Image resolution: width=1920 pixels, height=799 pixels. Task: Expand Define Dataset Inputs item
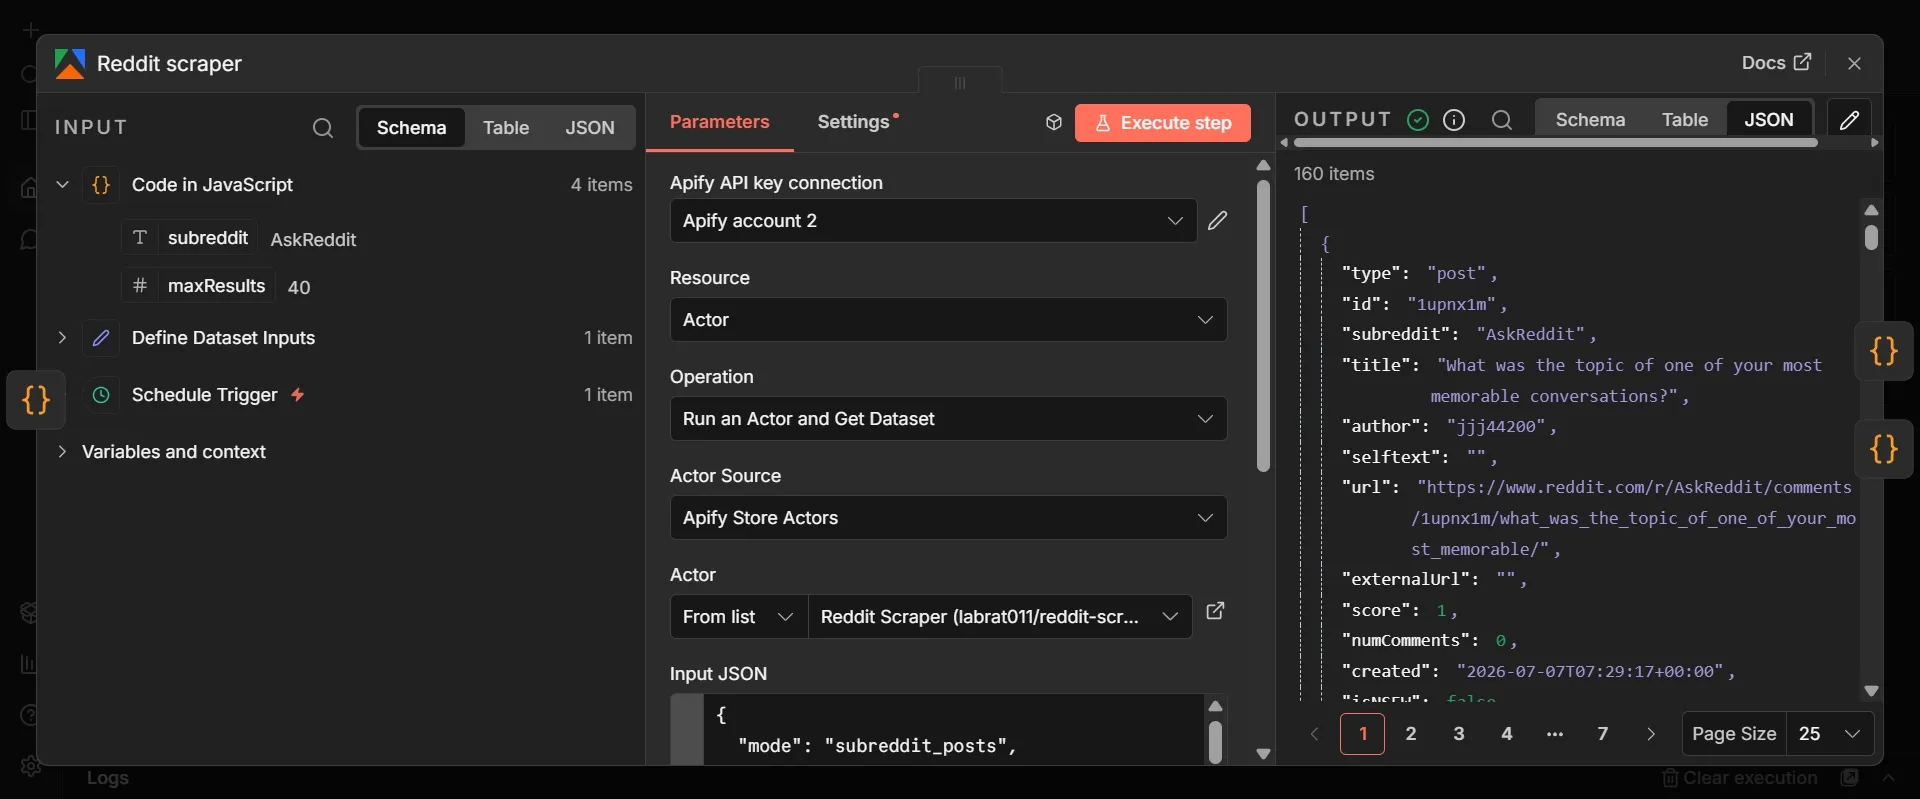(62, 338)
